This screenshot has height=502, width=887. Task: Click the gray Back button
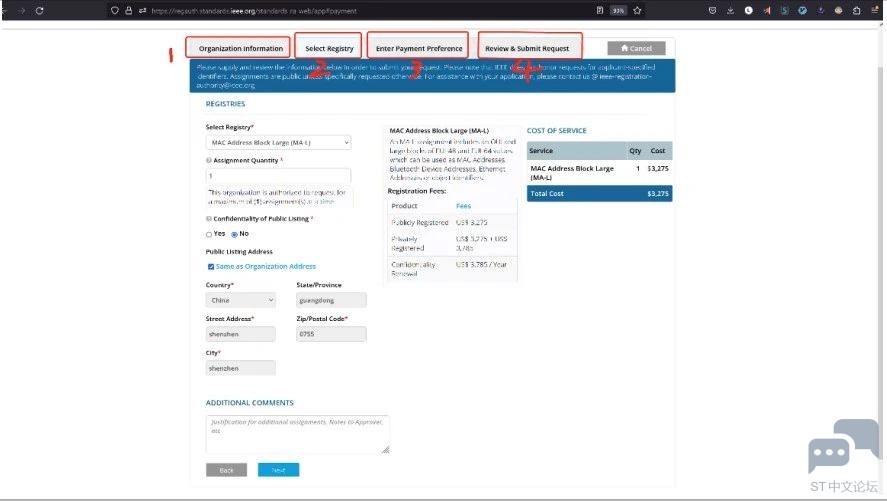pos(226,470)
